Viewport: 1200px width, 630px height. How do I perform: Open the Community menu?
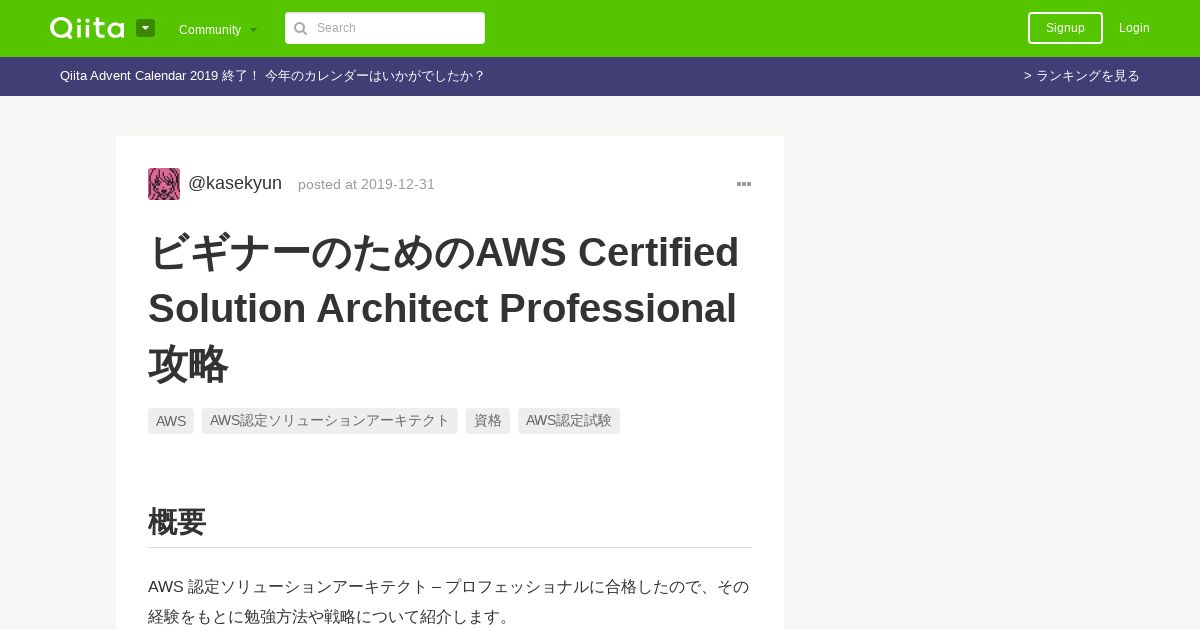(x=218, y=29)
